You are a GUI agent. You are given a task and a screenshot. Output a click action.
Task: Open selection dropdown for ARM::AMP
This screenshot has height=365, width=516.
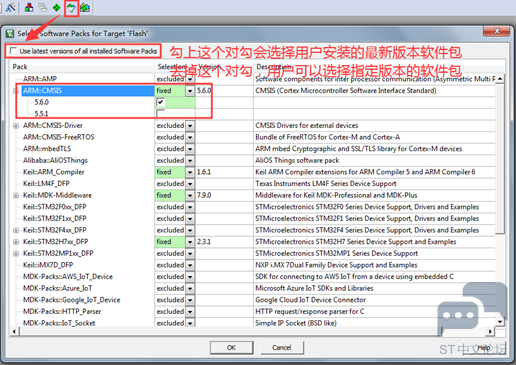[190, 79]
